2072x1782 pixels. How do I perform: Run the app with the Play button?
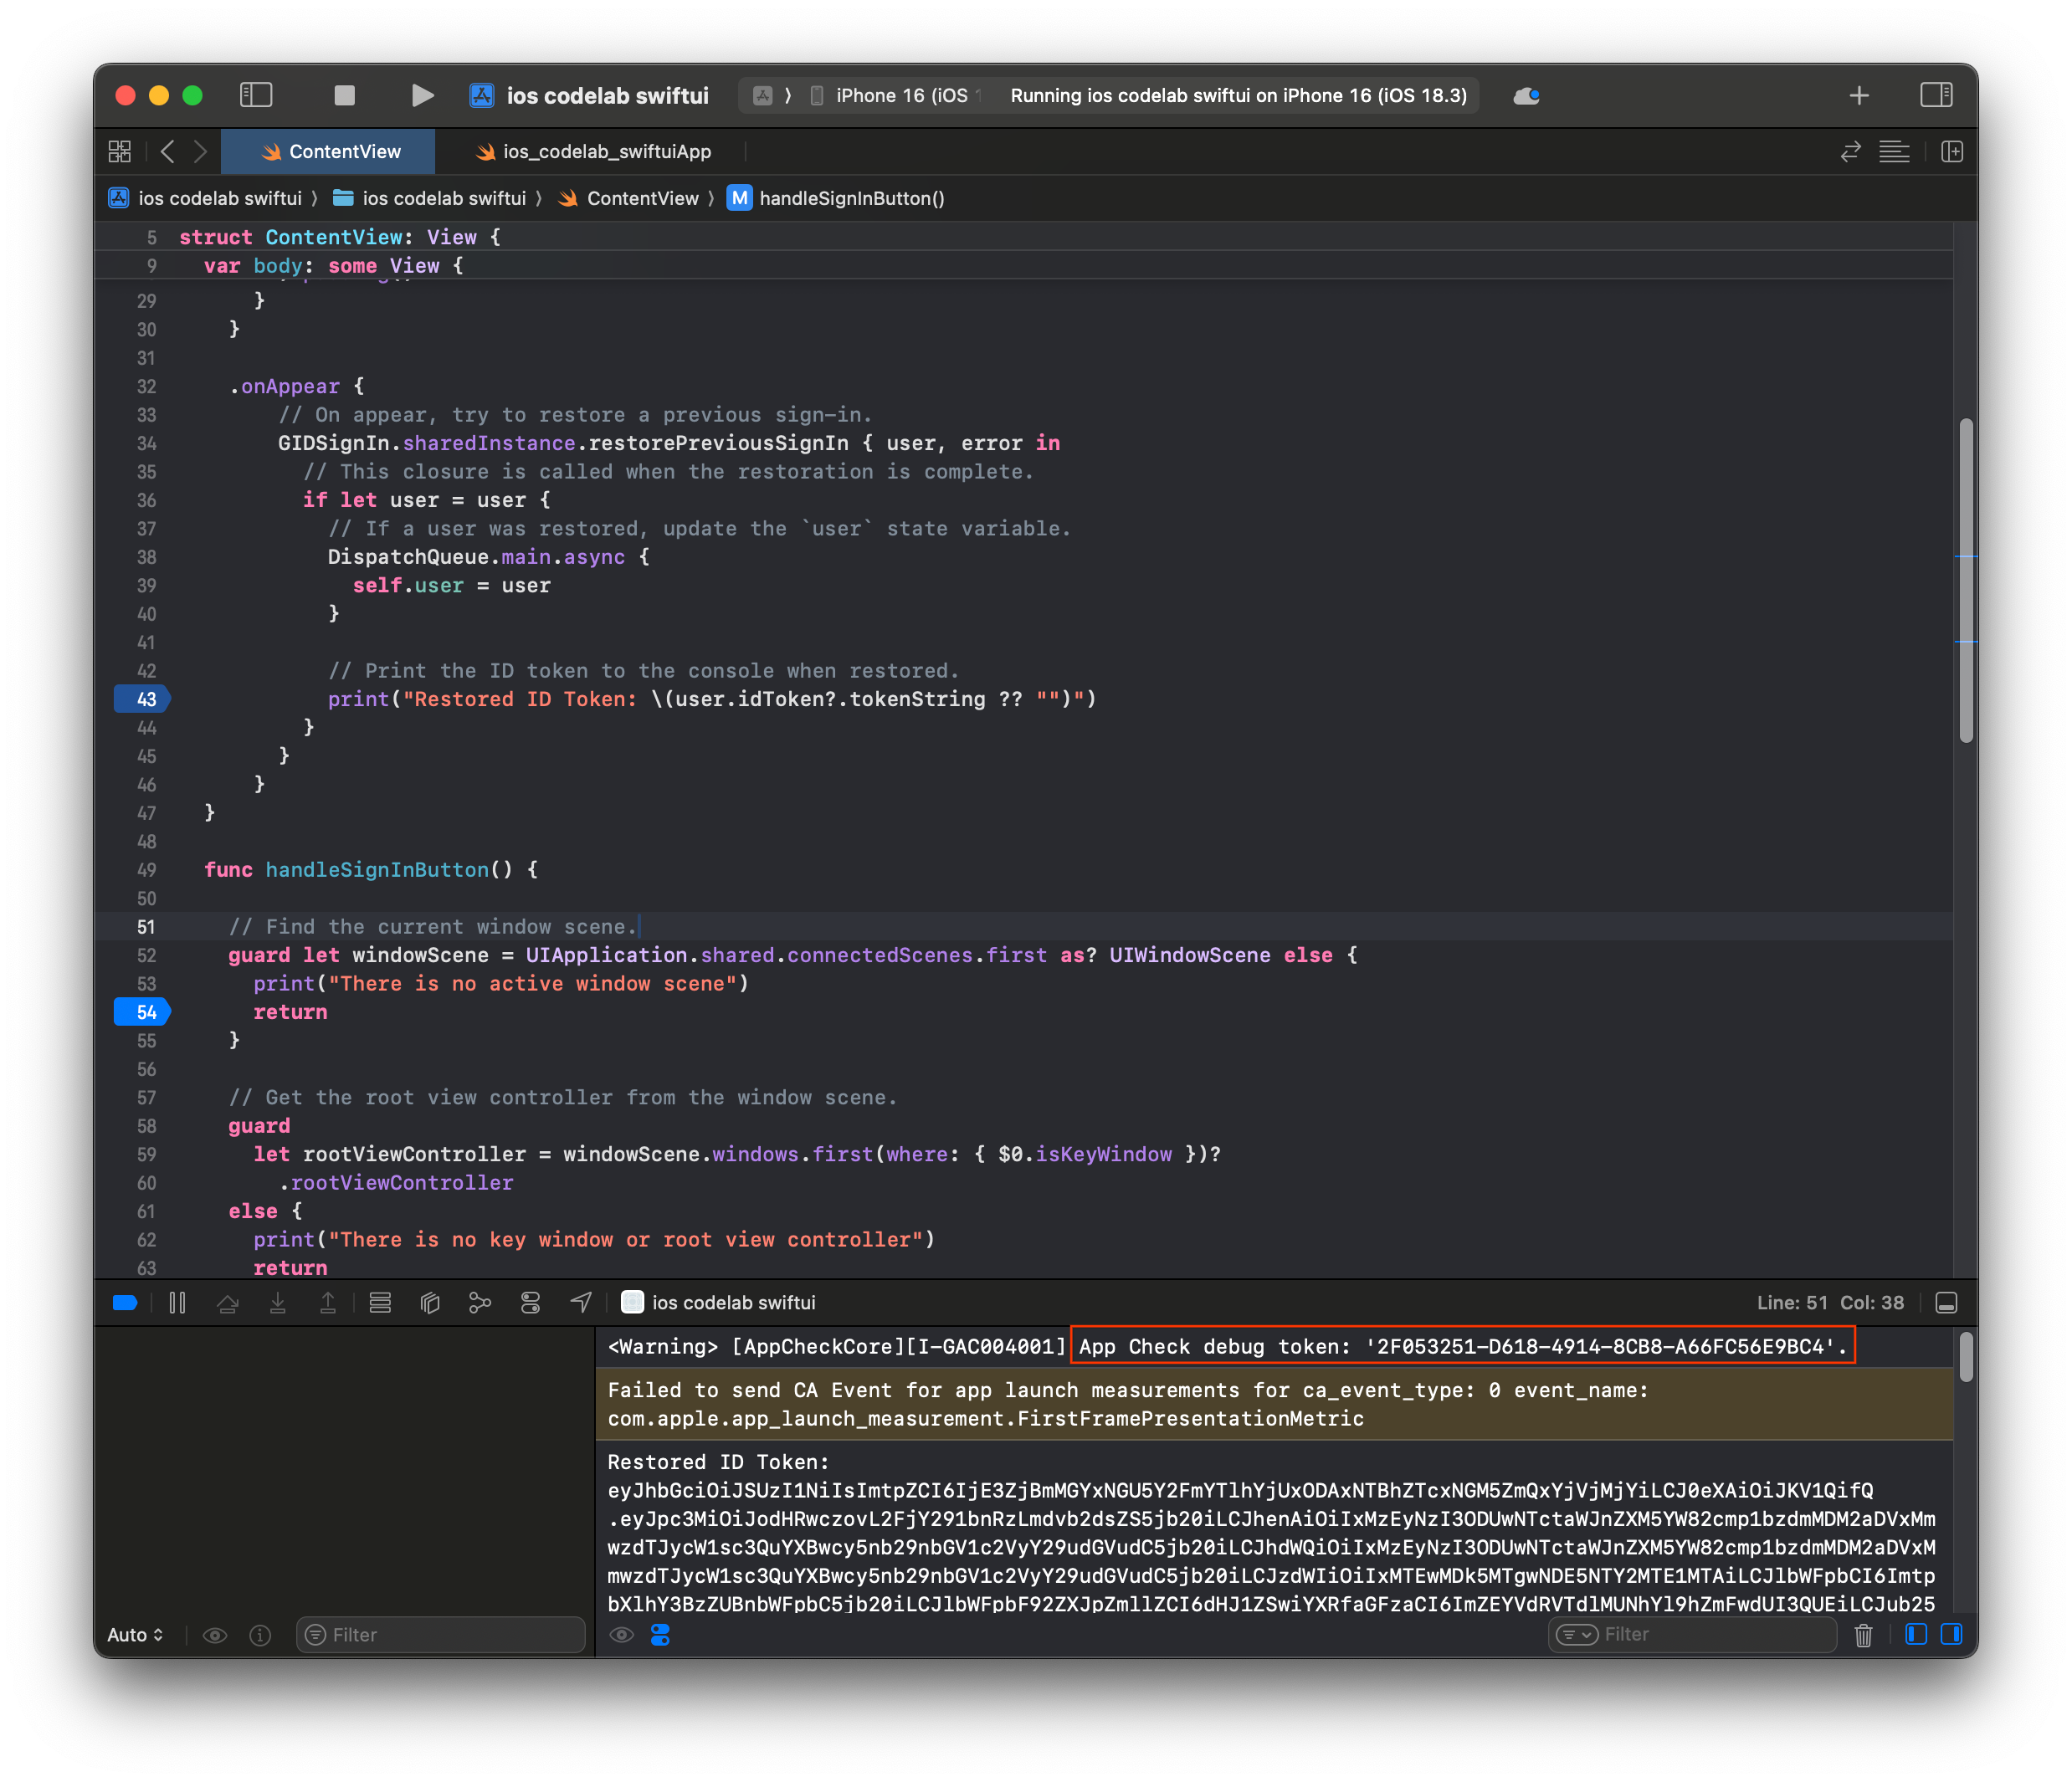click(x=422, y=95)
